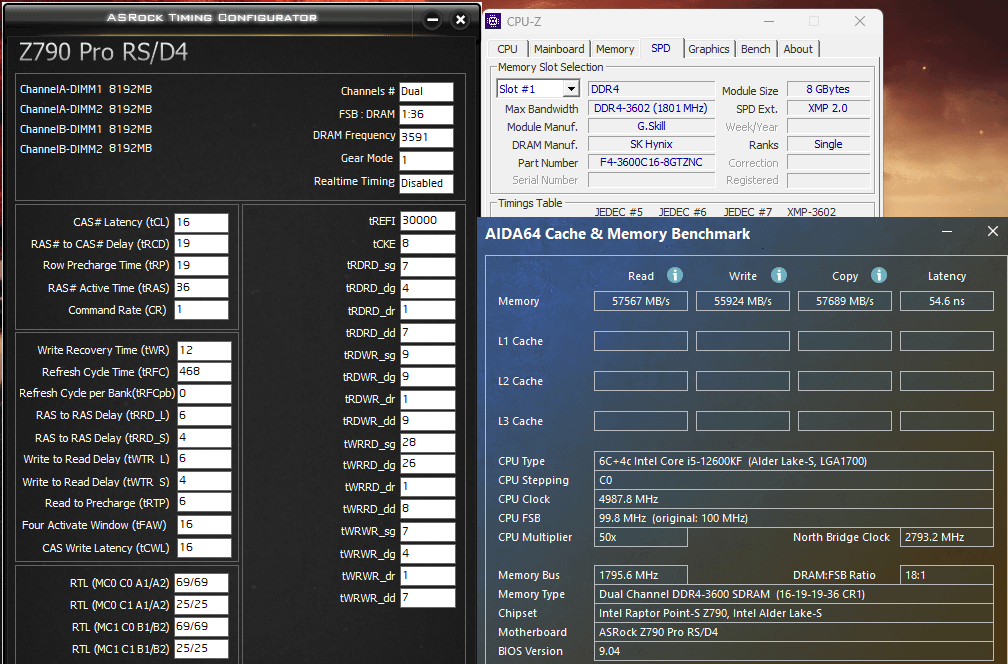Minimize the ASRock Timing Configurator window
The image size is (1008, 664).
pos(433,20)
